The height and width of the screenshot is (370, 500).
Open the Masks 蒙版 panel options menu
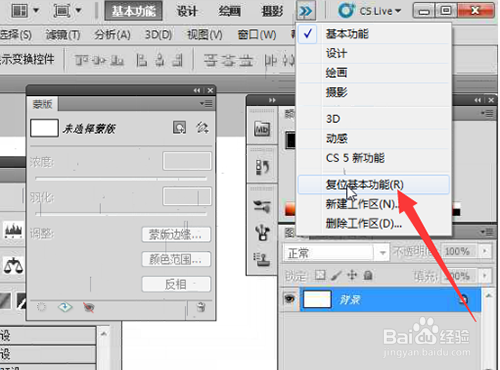pos(206,104)
